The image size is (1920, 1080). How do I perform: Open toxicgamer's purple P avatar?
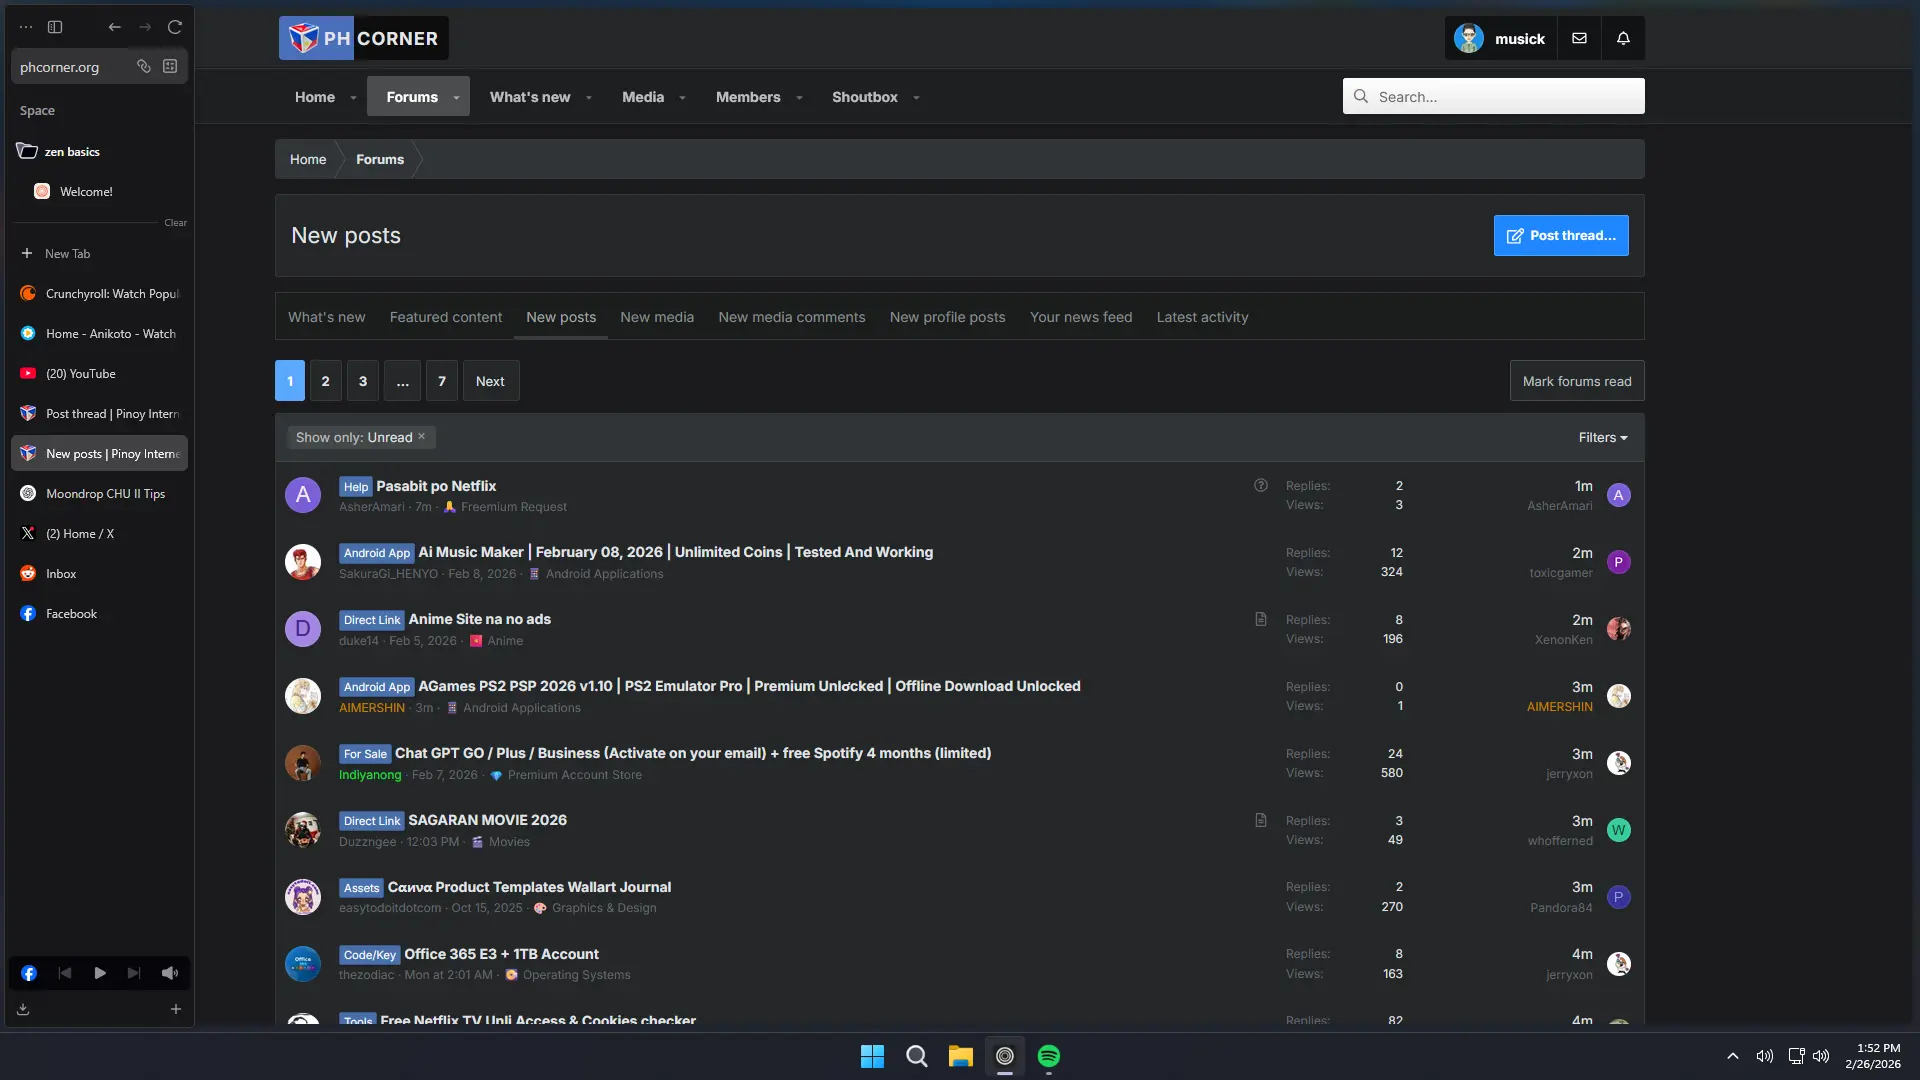coord(1618,562)
